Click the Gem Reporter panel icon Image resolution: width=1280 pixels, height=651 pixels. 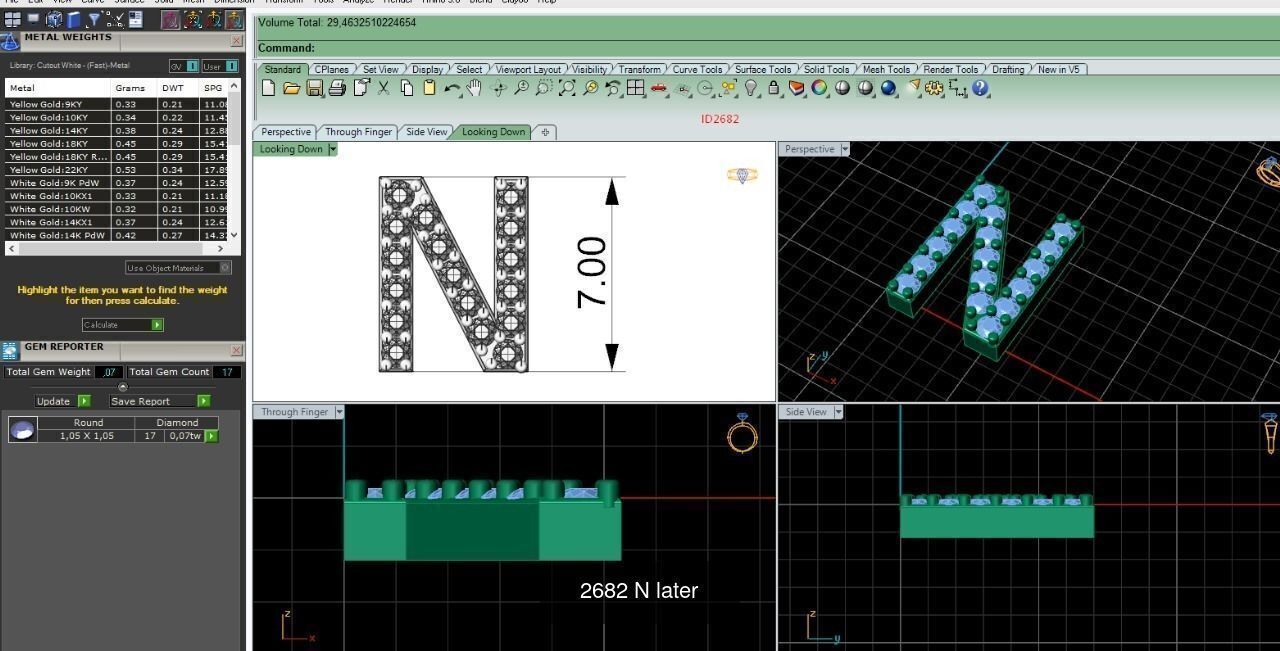pyautogui.click(x=10, y=350)
